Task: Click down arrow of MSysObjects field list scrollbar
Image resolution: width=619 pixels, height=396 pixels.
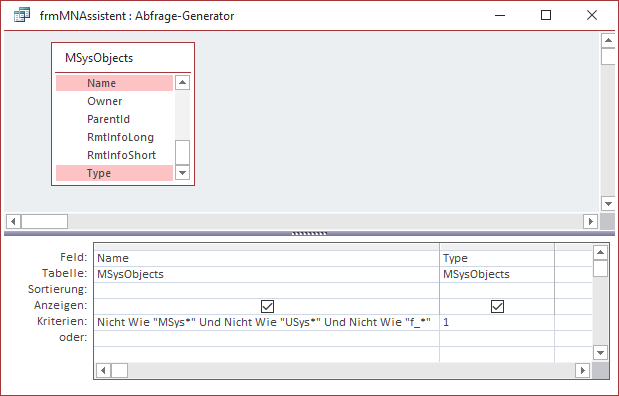Action: click(x=182, y=173)
